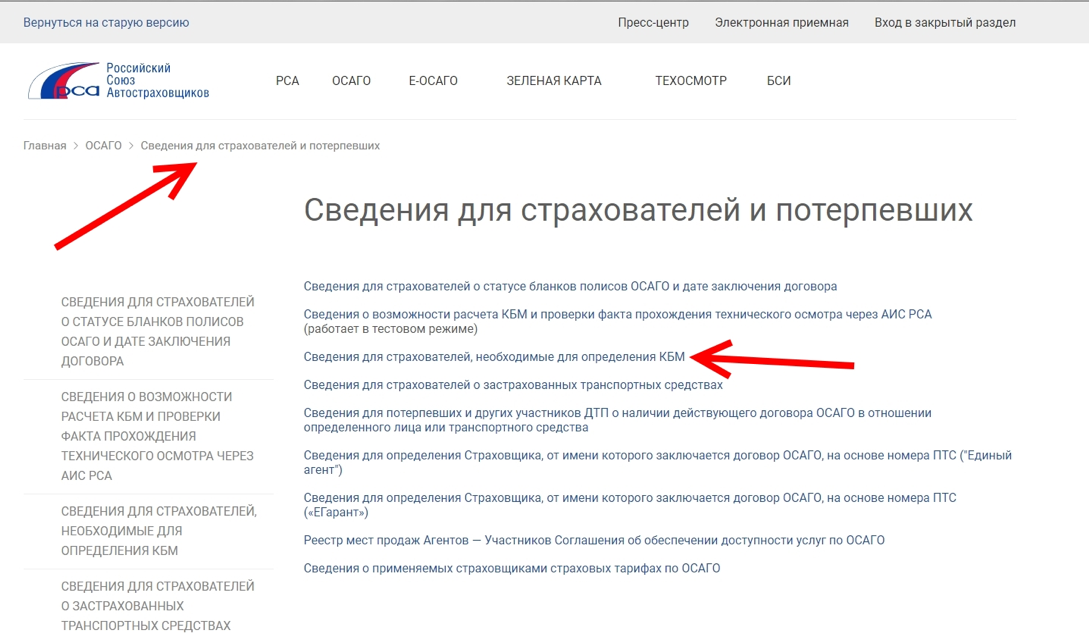Select sidebar item О ЗАСТРАХОВАННЫХ ТРАНСПОРТНЫХ СРЕДСТВАХ

pos(158,606)
